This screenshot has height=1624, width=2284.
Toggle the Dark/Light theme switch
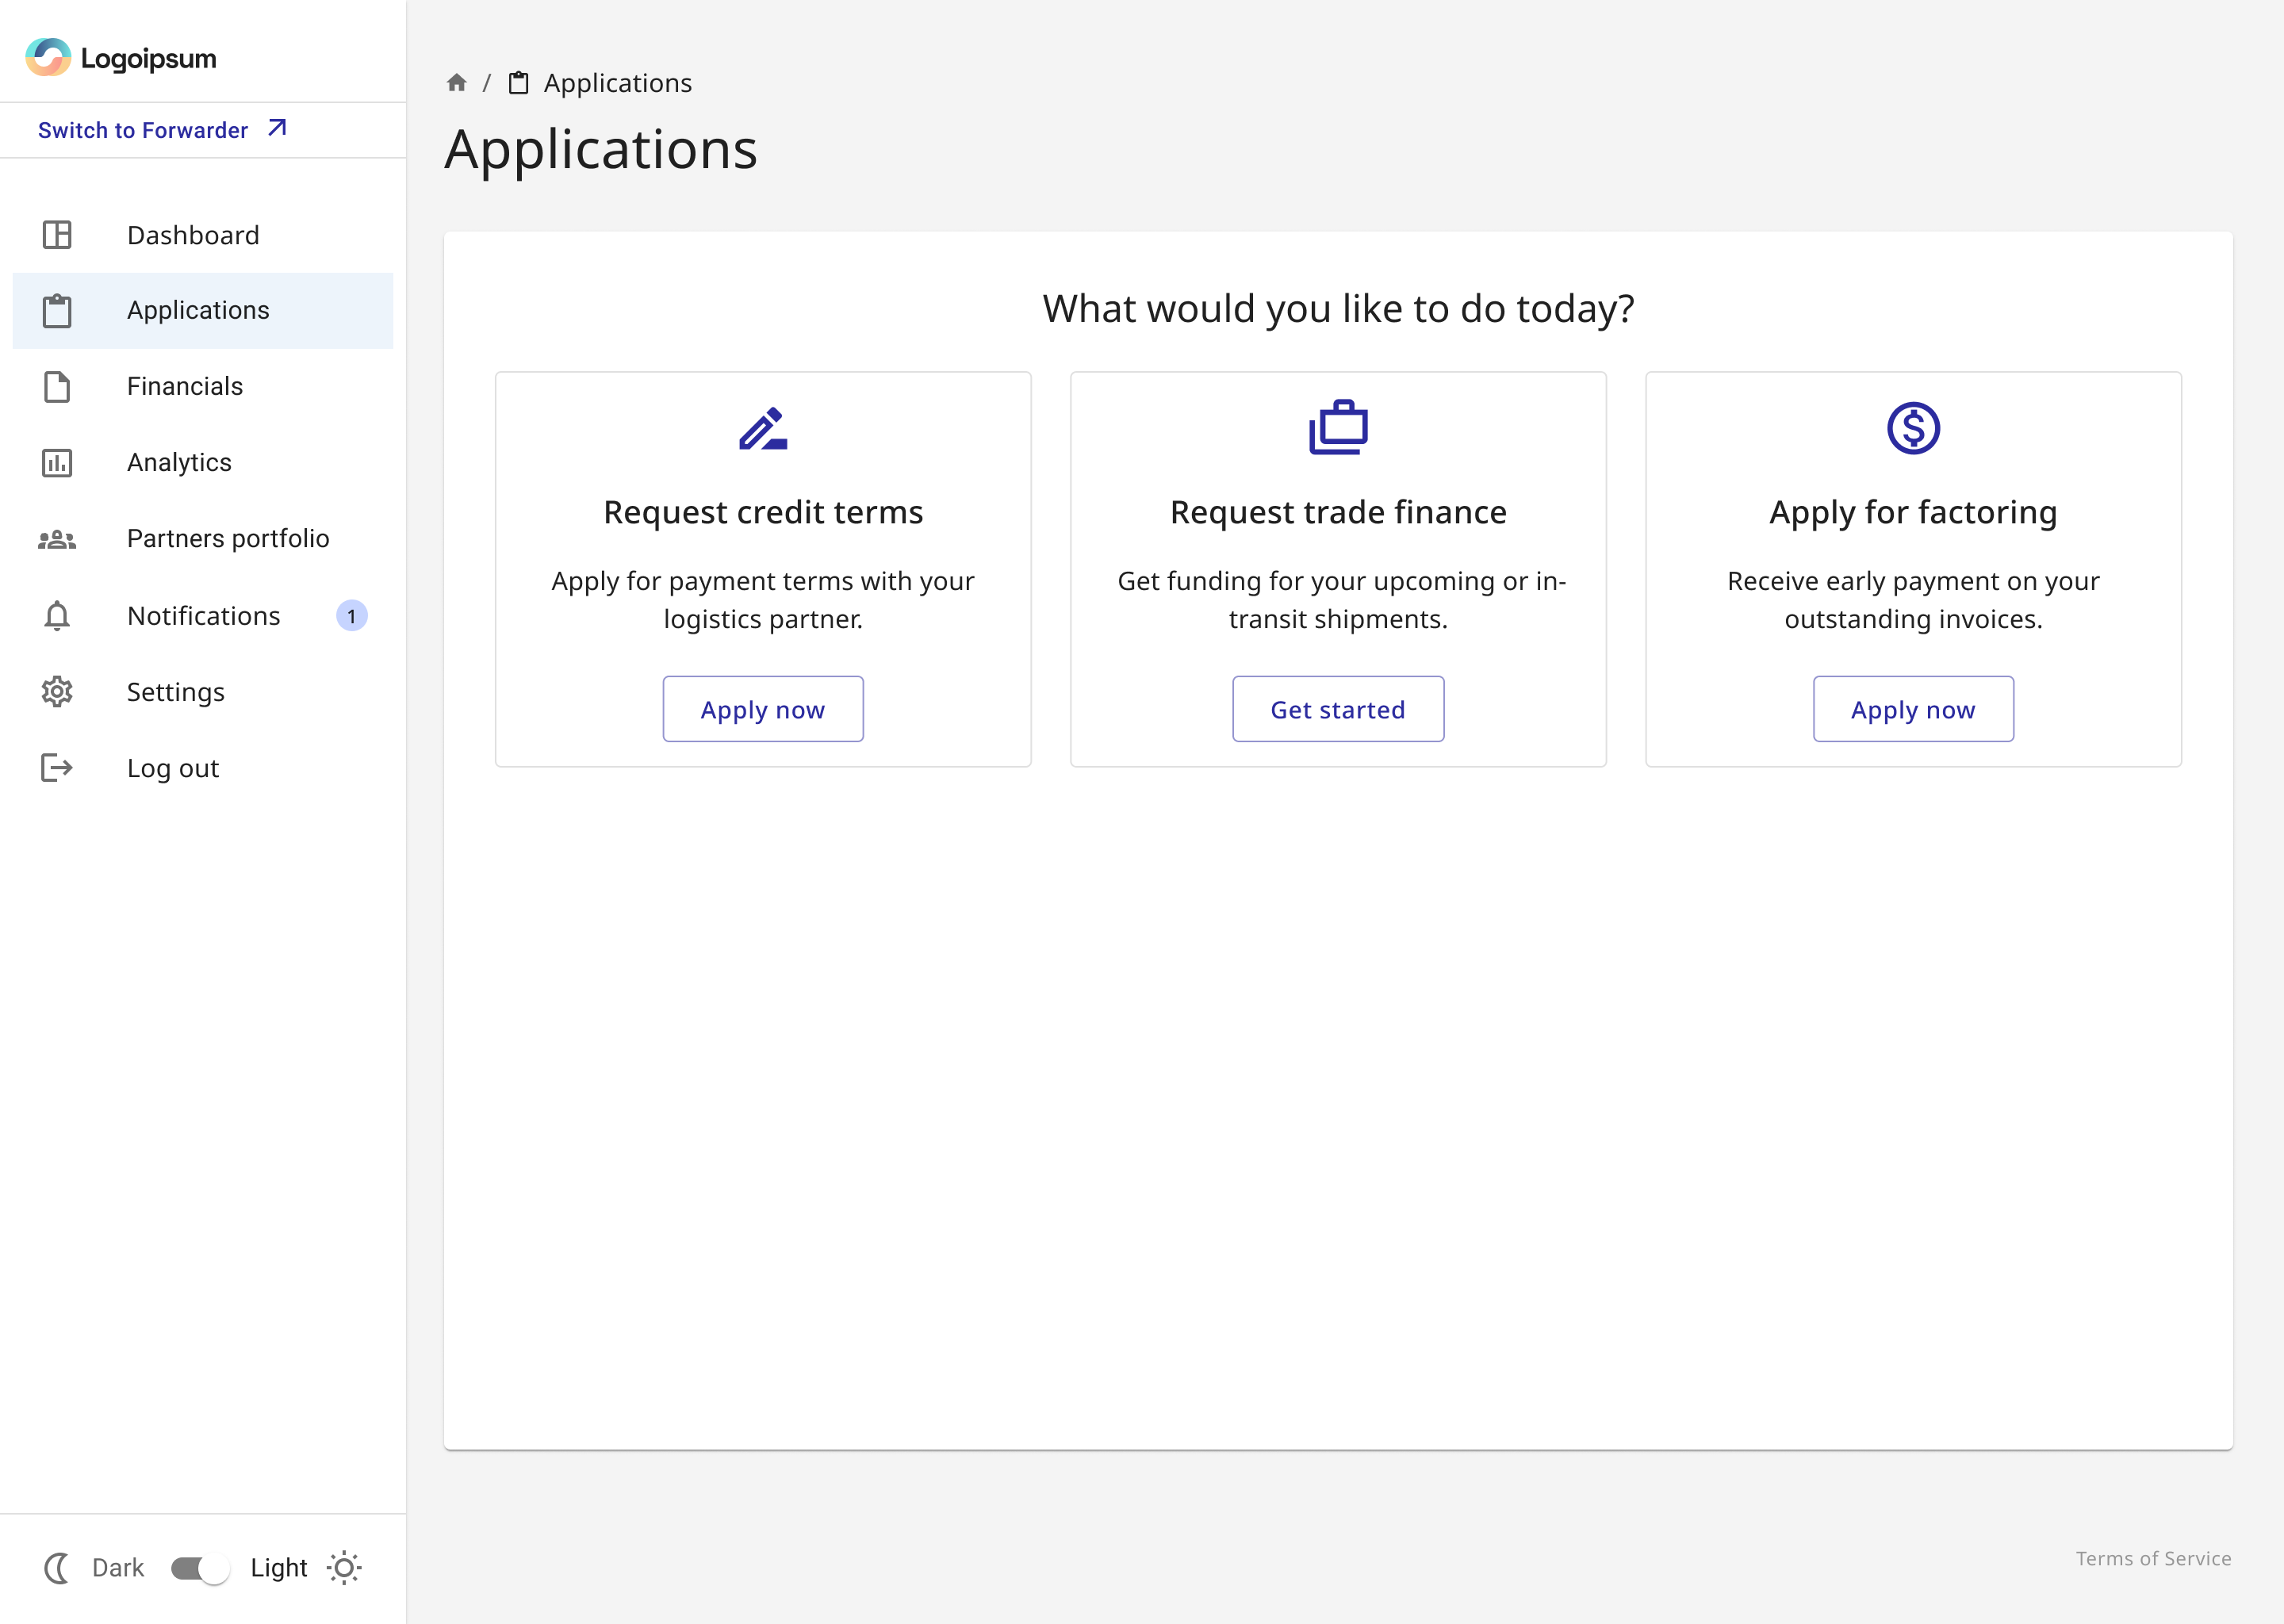pyautogui.click(x=200, y=1568)
